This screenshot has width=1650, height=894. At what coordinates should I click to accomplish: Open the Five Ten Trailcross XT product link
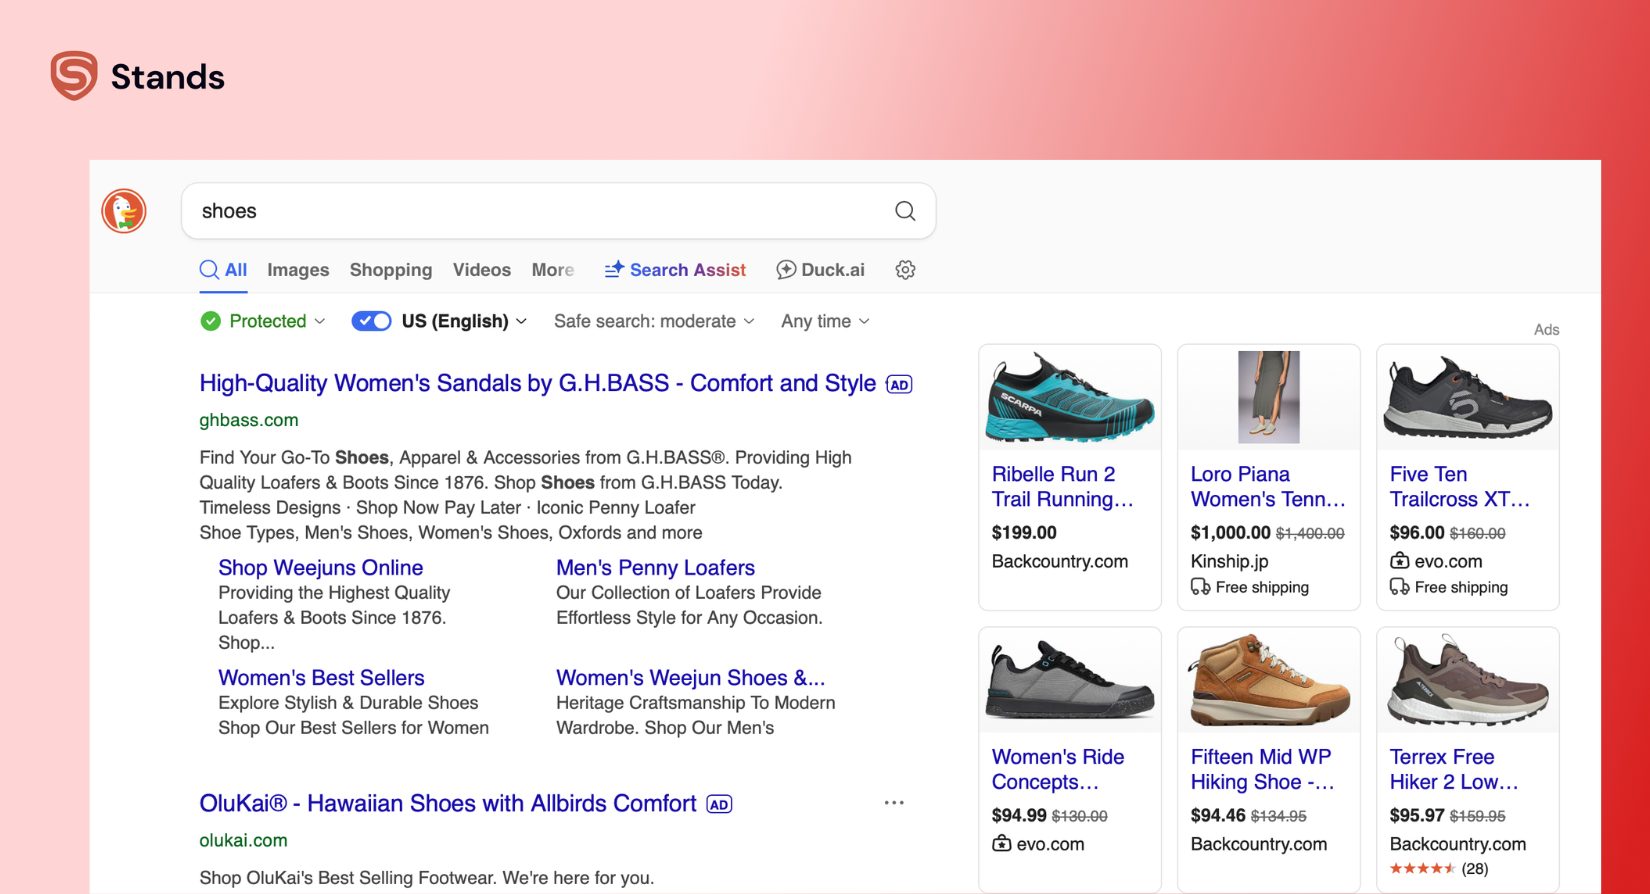(1460, 486)
